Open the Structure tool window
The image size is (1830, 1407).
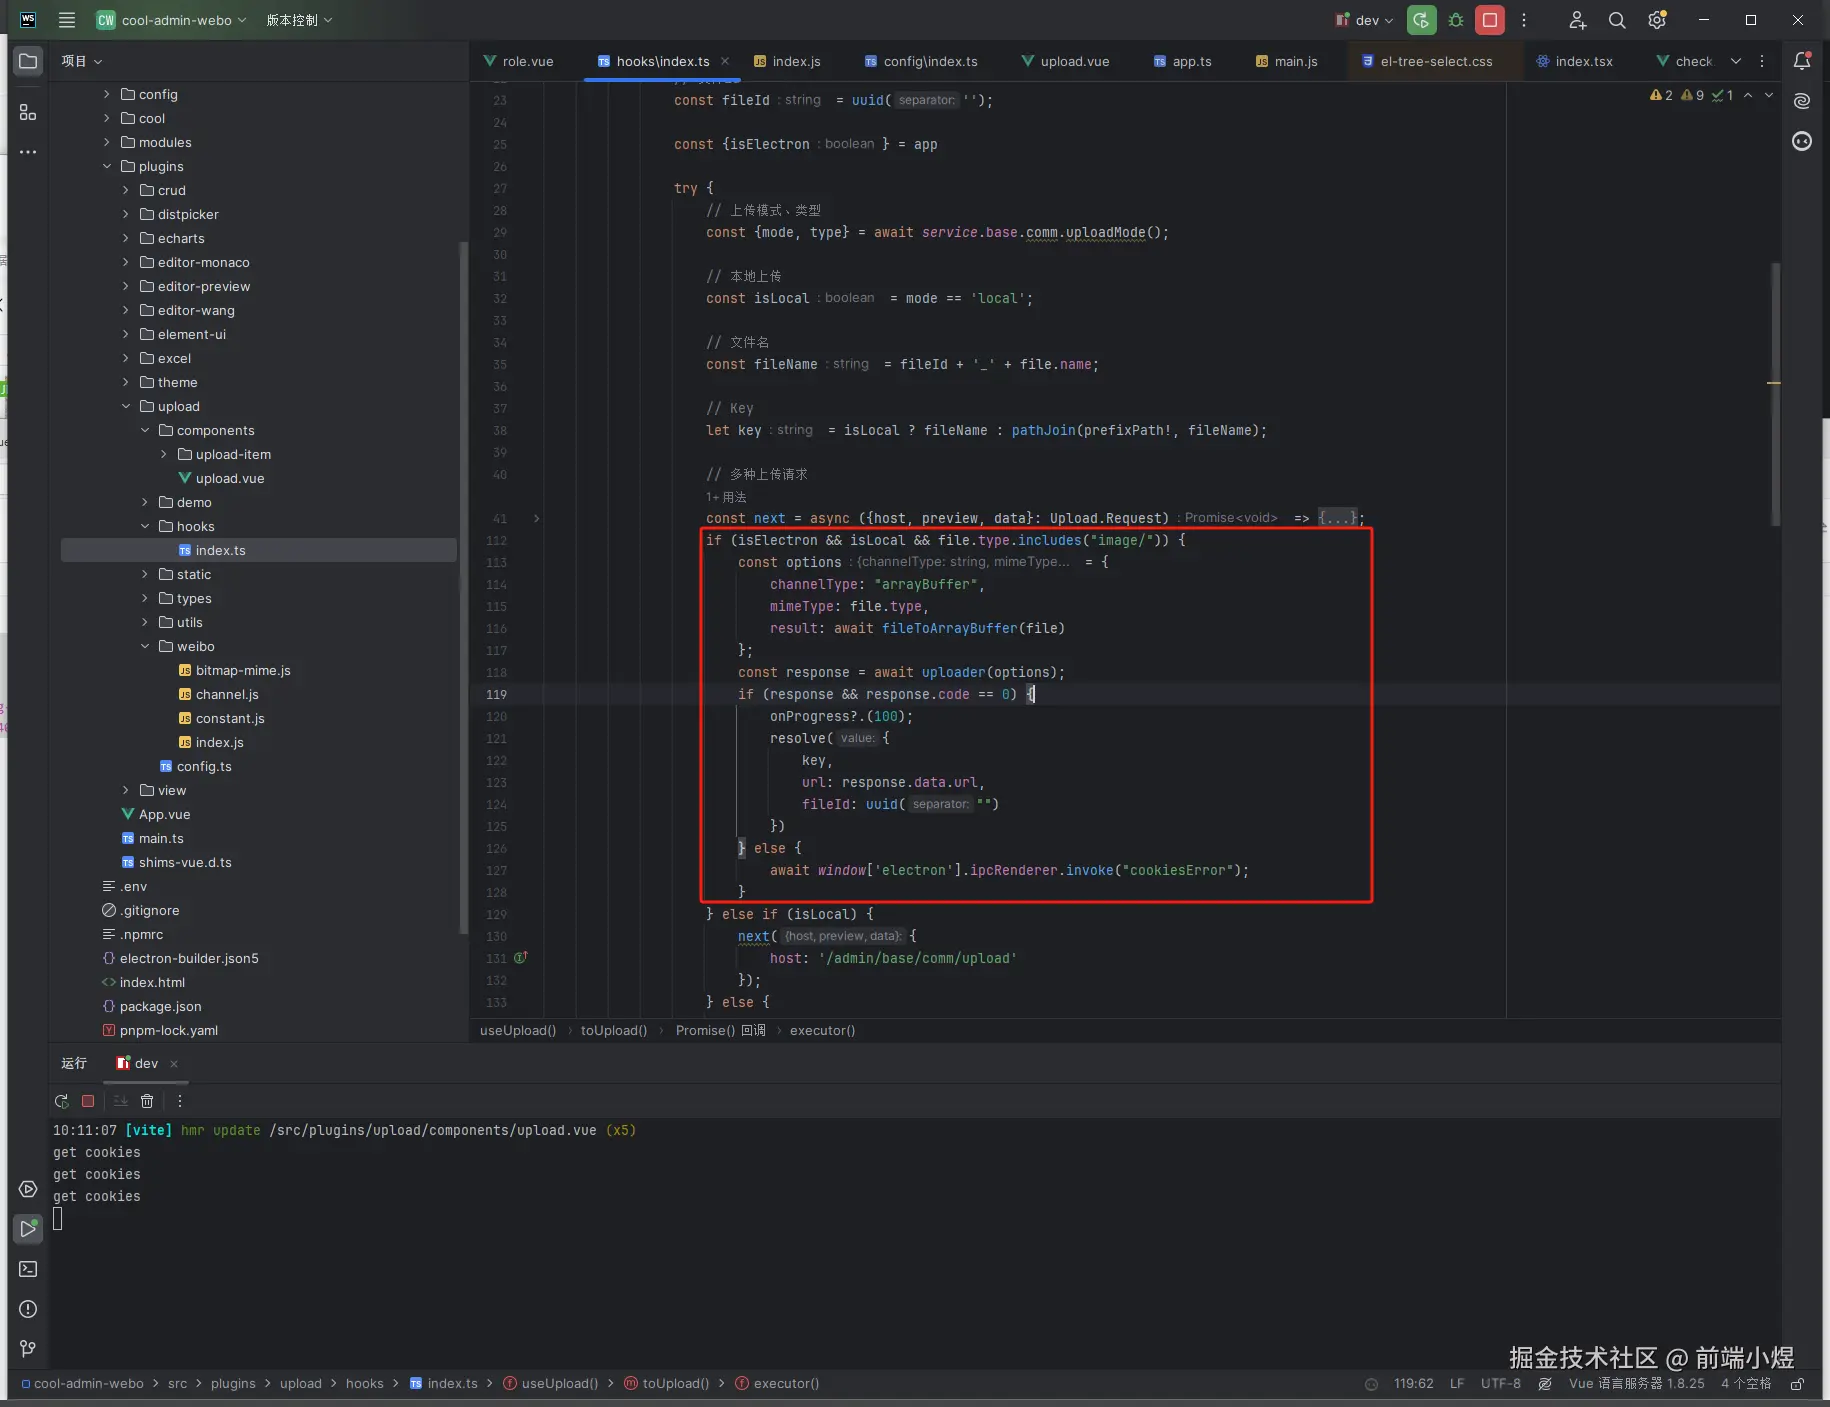tap(28, 113)
